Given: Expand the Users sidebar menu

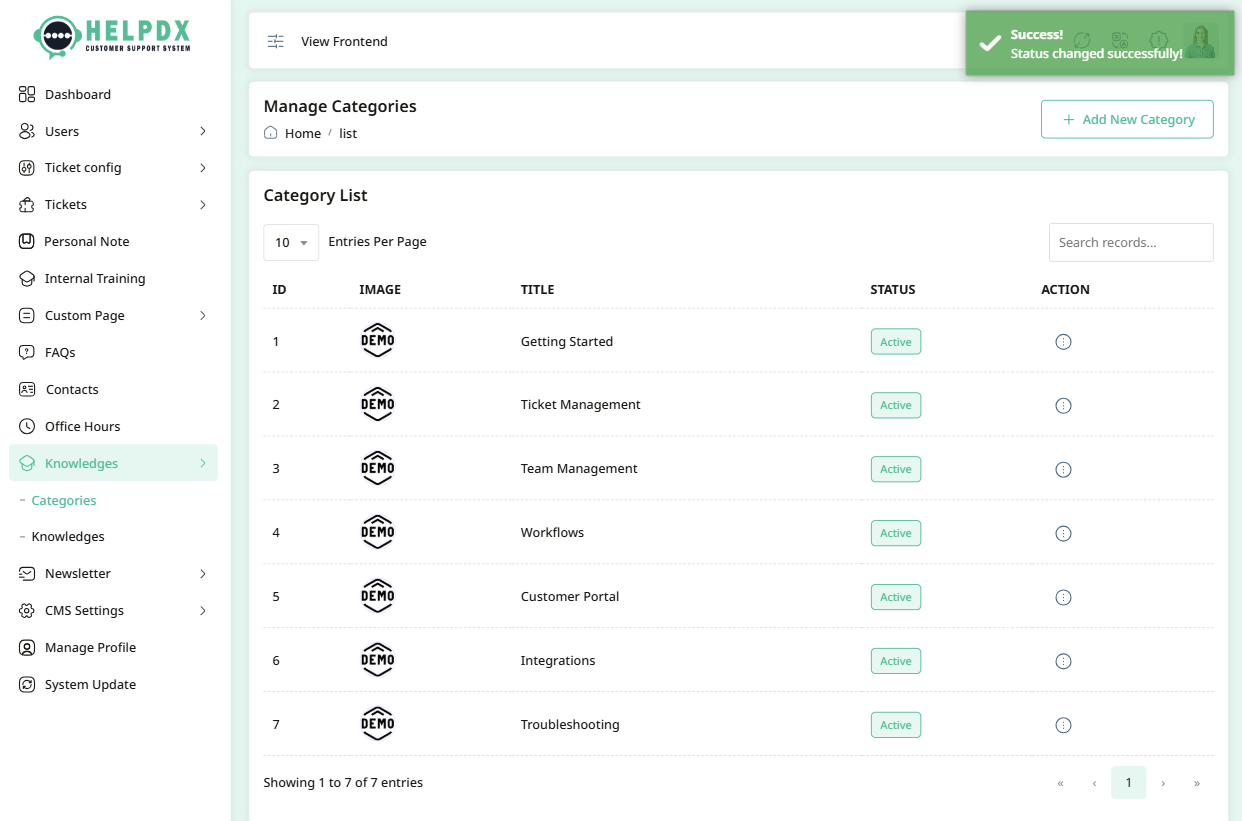Looking at the screenshot, I should click(113, 131).
